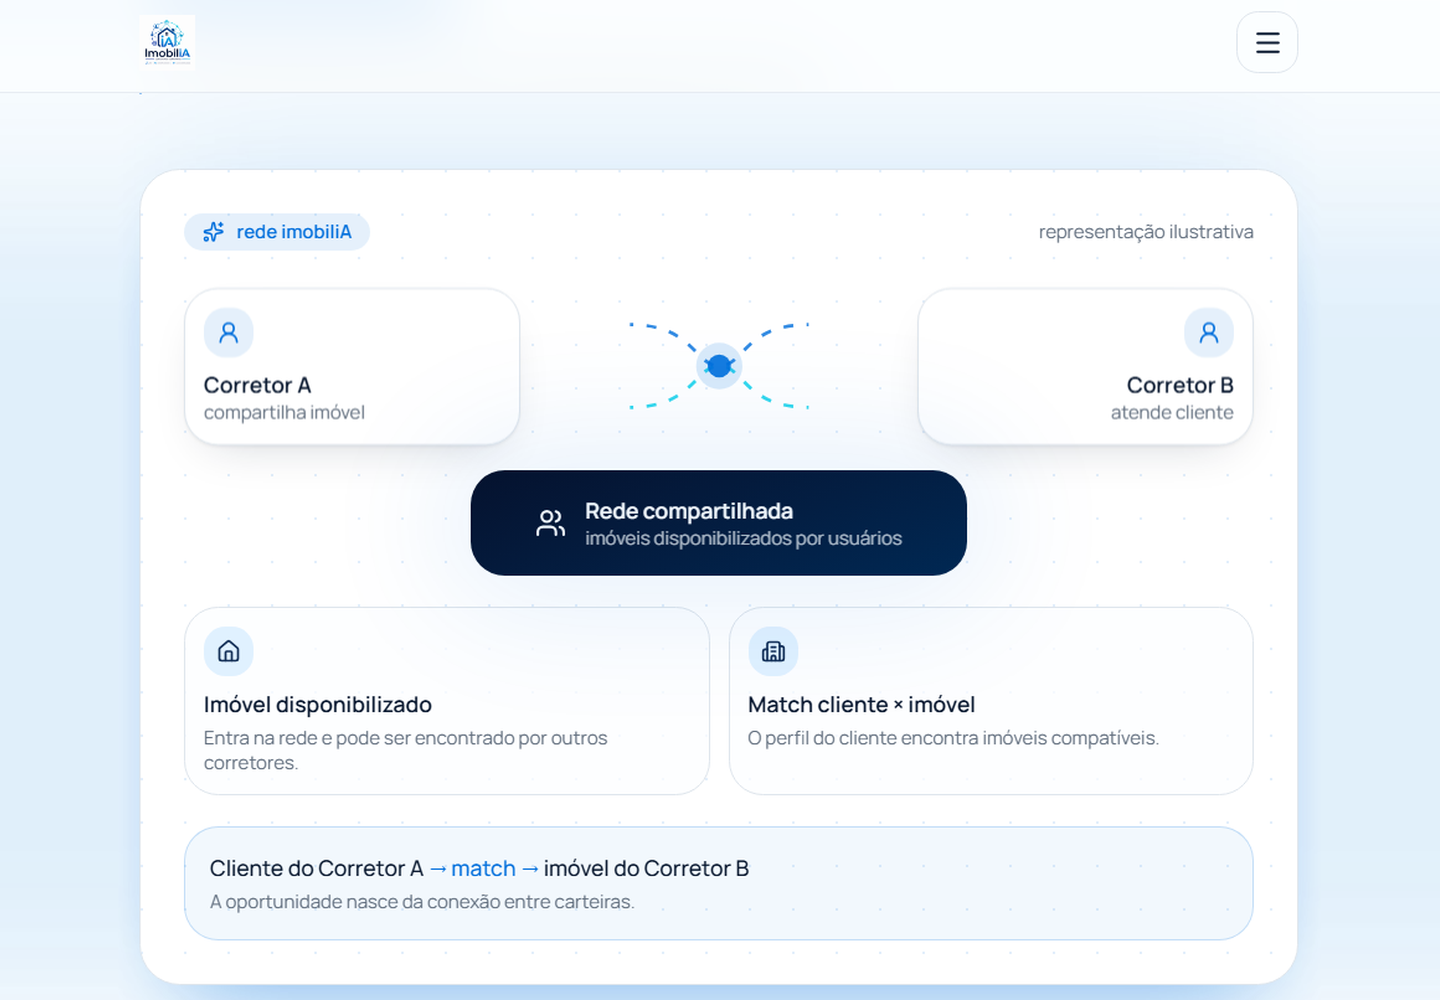Click "O perfil do cliente encontra" description

point(953,738)
